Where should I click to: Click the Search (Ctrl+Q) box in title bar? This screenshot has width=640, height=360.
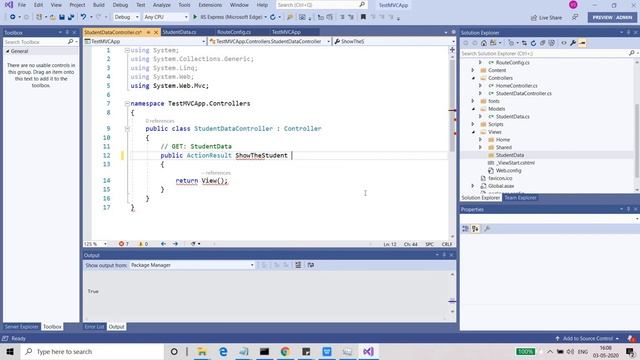321,5
